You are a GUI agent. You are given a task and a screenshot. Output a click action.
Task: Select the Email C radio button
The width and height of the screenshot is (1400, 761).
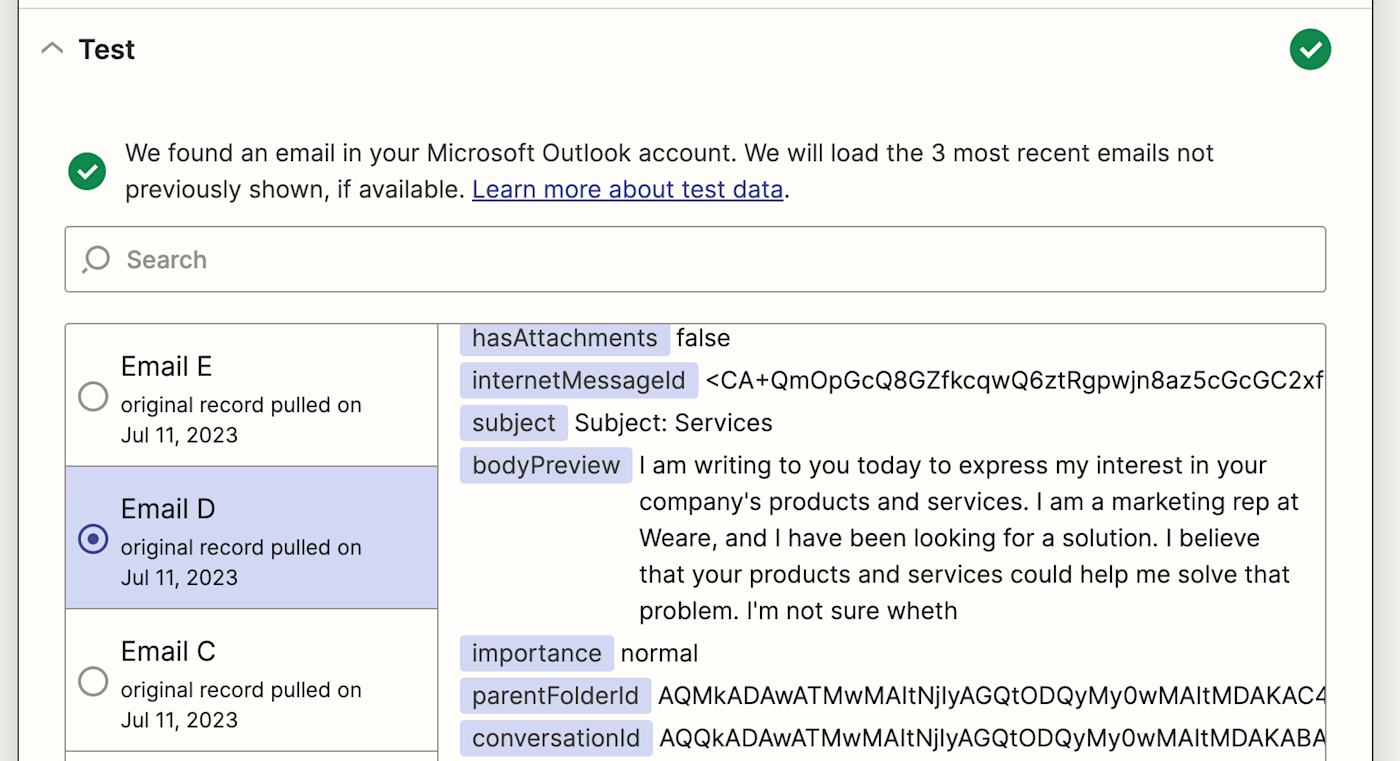point(93,682)
